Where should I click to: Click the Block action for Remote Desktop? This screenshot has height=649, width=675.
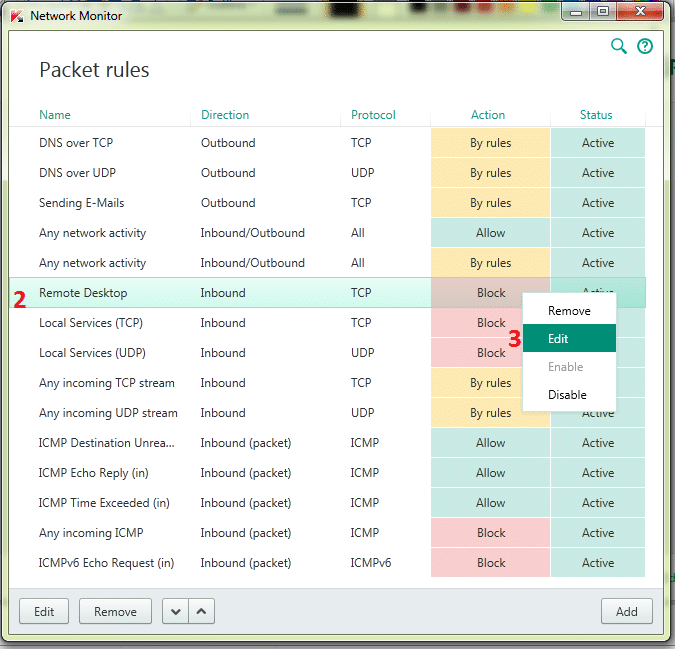490,293
